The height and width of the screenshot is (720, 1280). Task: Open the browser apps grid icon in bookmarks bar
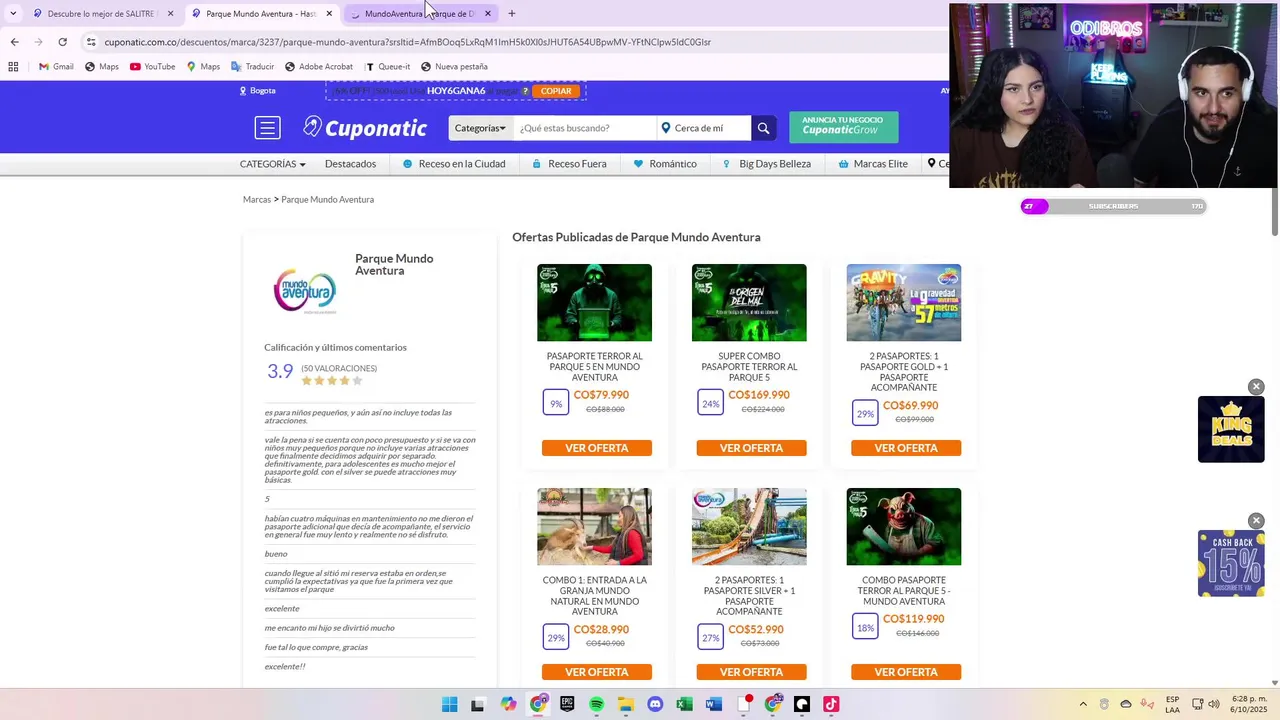coord(13,67)
